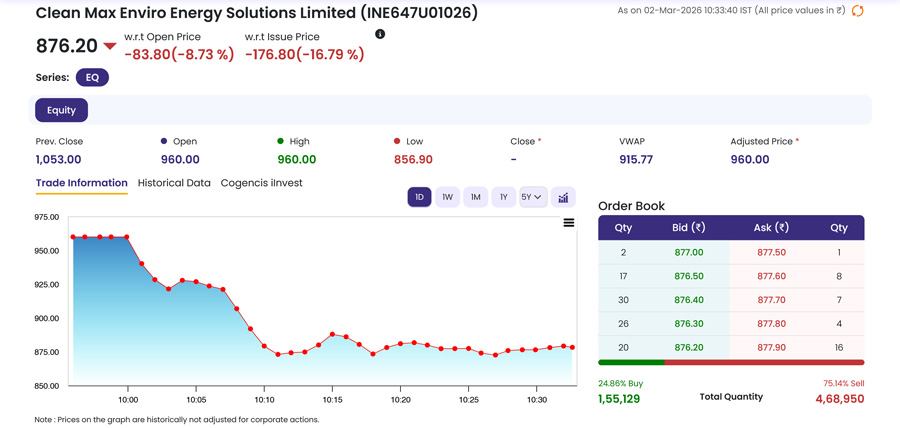Open the info icon beside issue price
Viewport: 900px width, 428px height.
click(x=380, y=34)
